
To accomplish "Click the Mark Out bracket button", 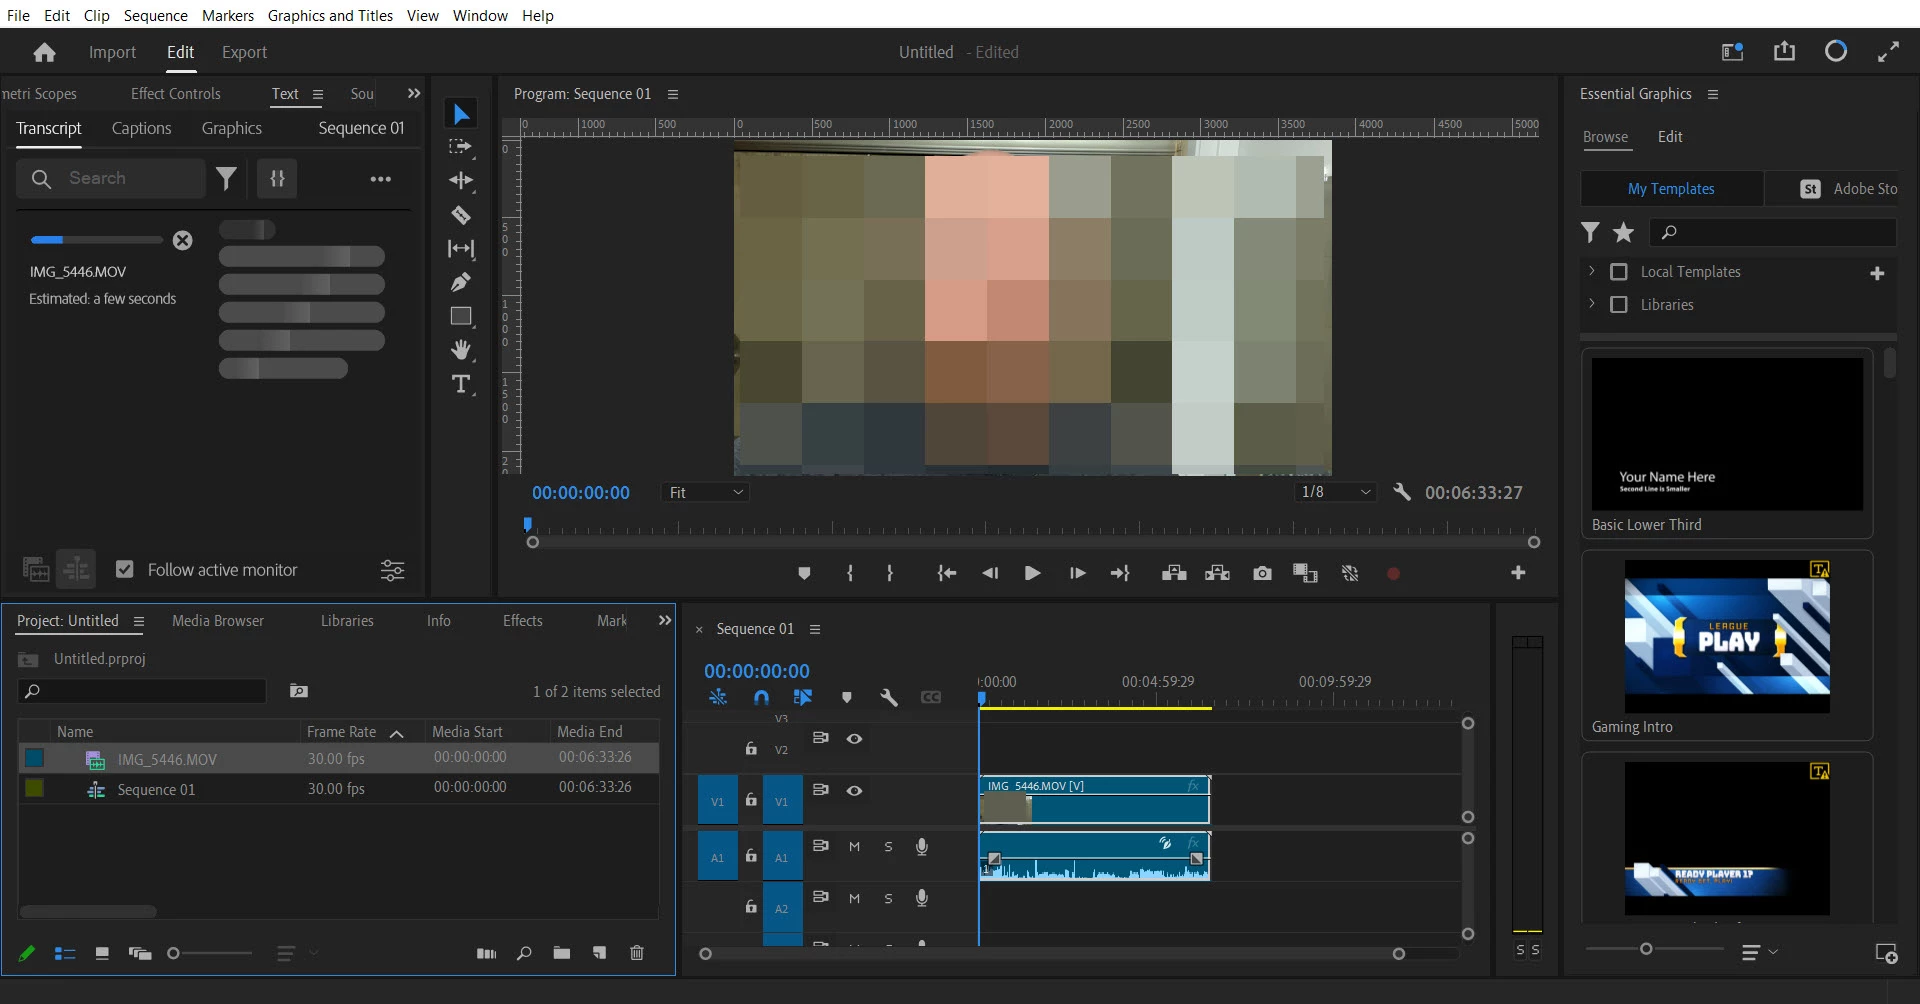I will [890, 573].
